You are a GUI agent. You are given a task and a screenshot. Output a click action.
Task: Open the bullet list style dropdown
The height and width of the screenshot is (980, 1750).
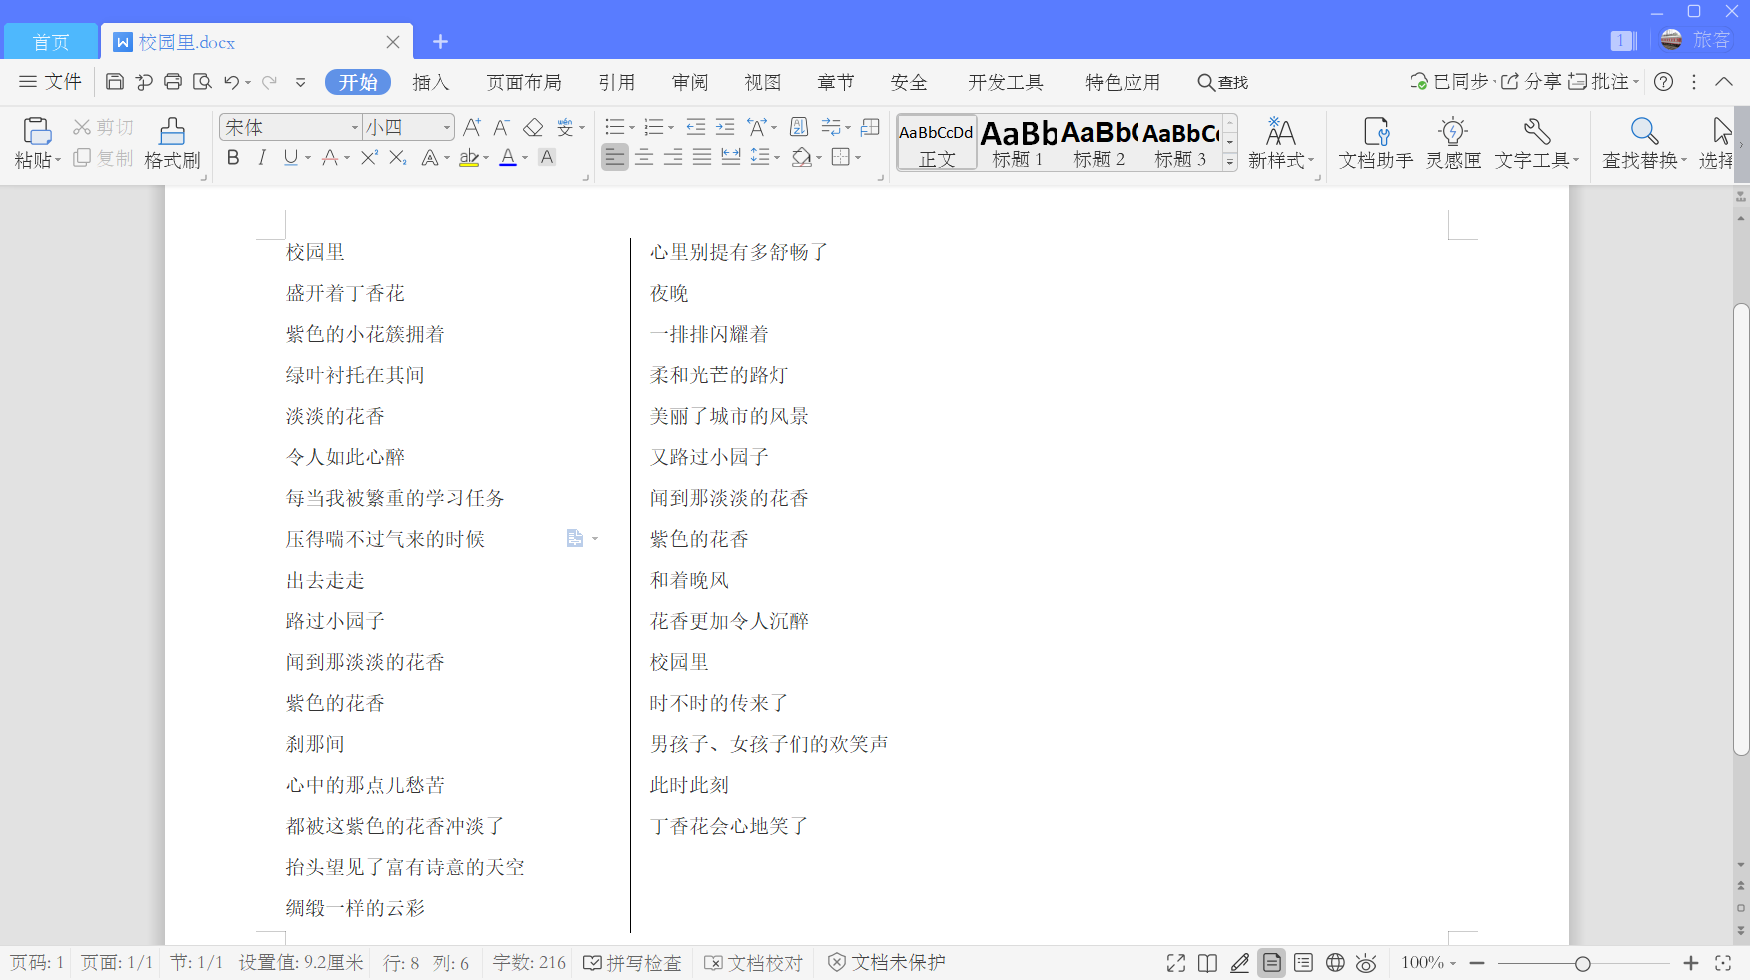click(x=633, y=127)
